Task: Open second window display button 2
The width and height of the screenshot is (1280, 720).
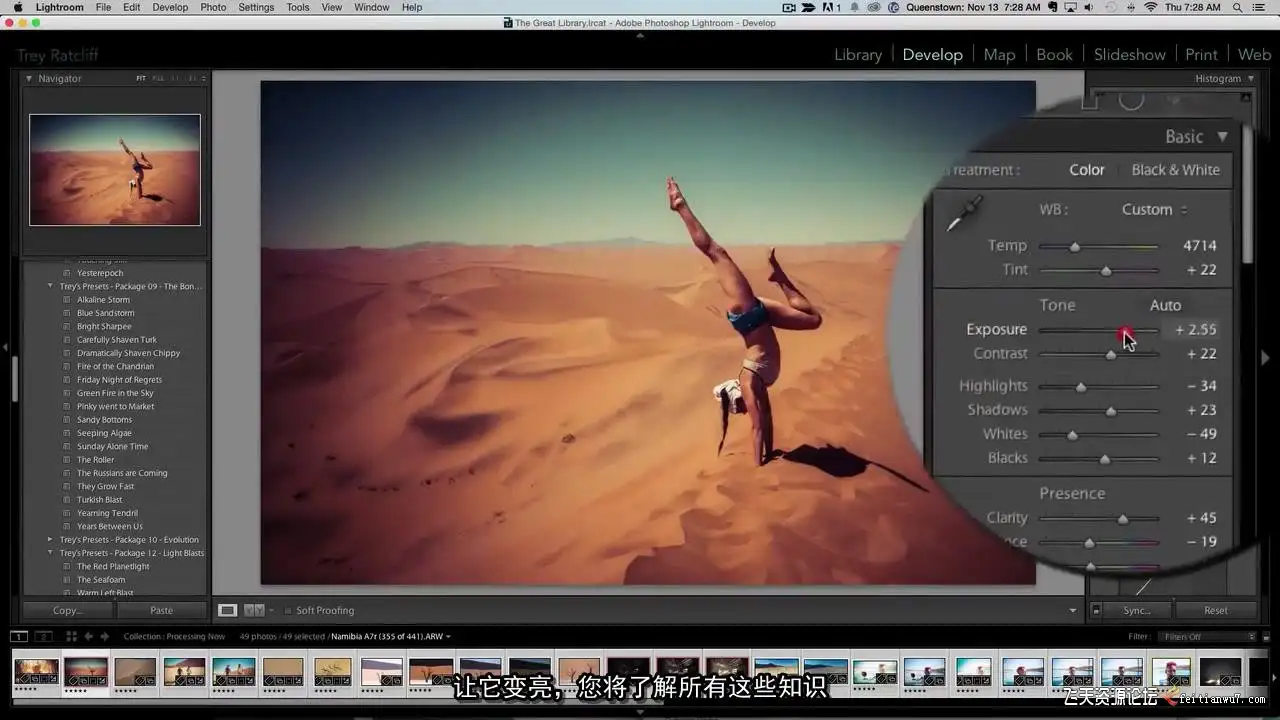Action: pos(43,636)
